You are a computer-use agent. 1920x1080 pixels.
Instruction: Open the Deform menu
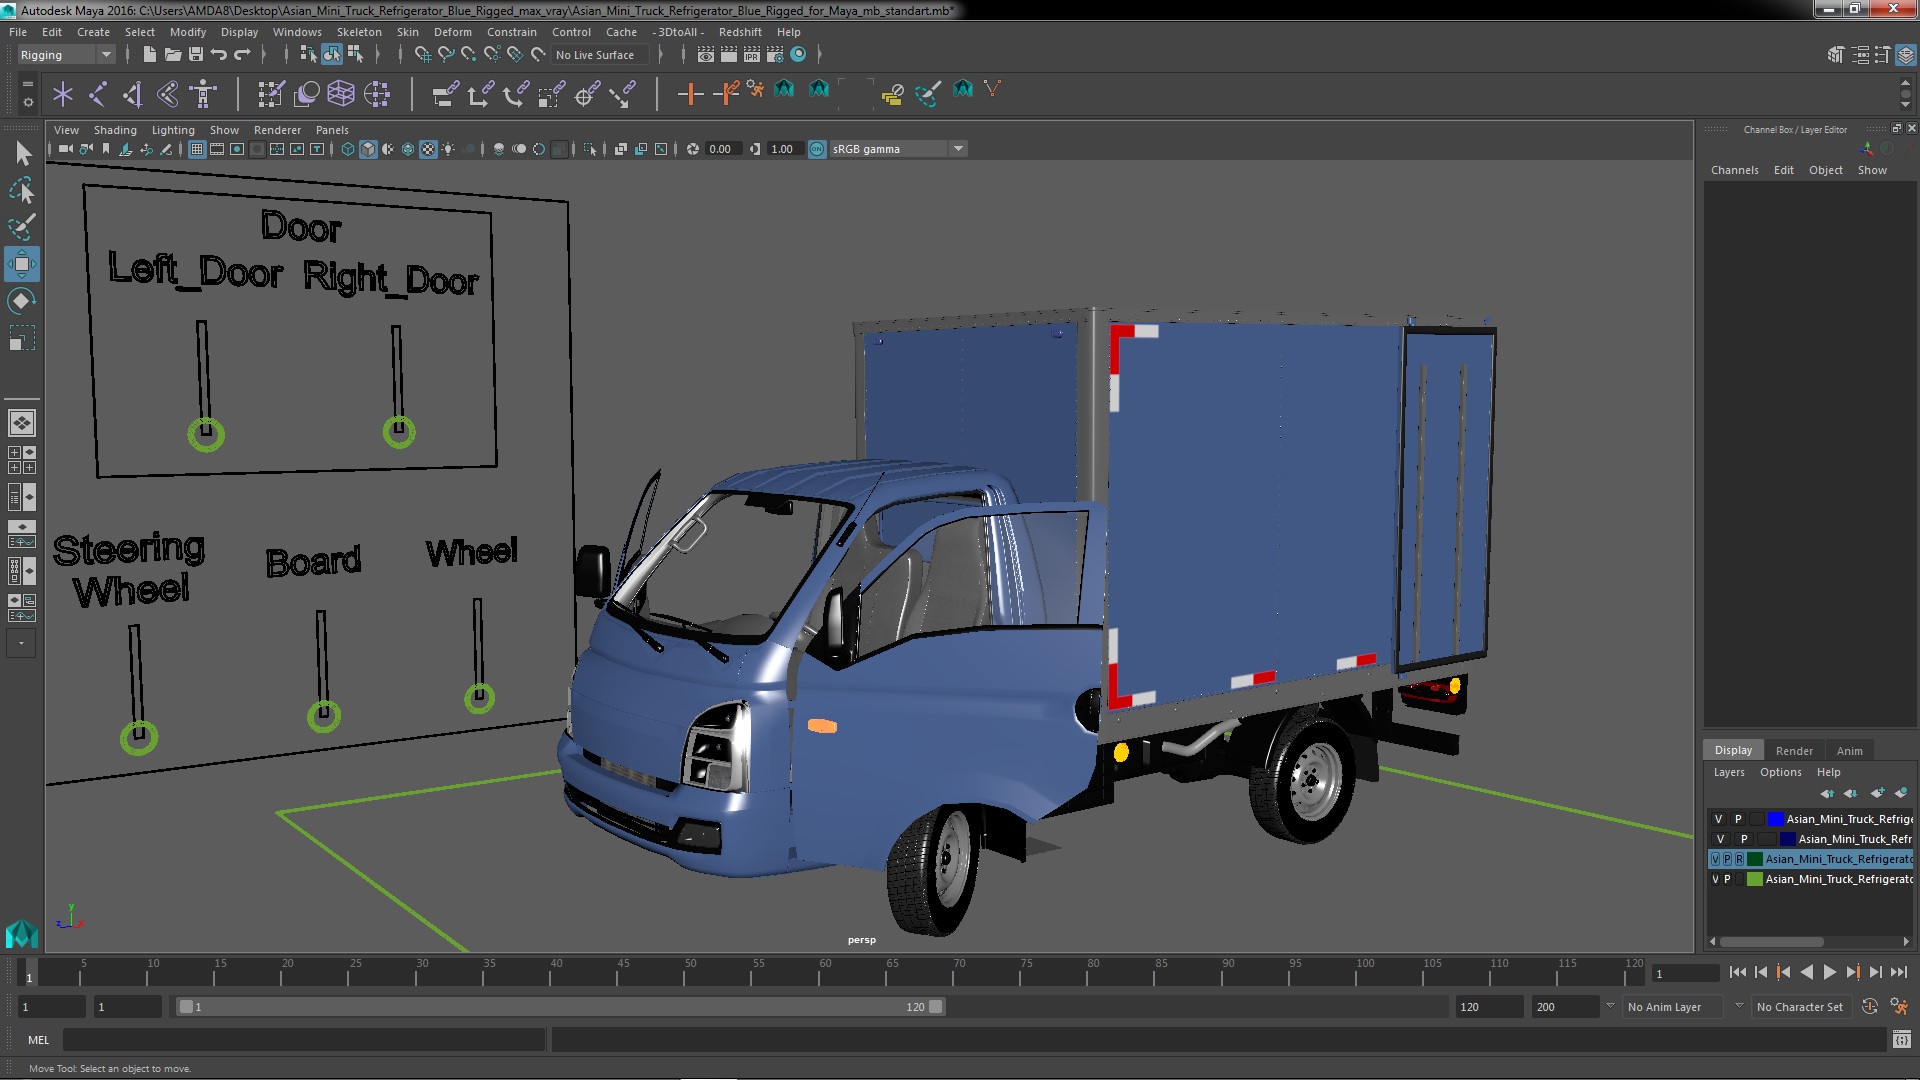coord(452,32)
